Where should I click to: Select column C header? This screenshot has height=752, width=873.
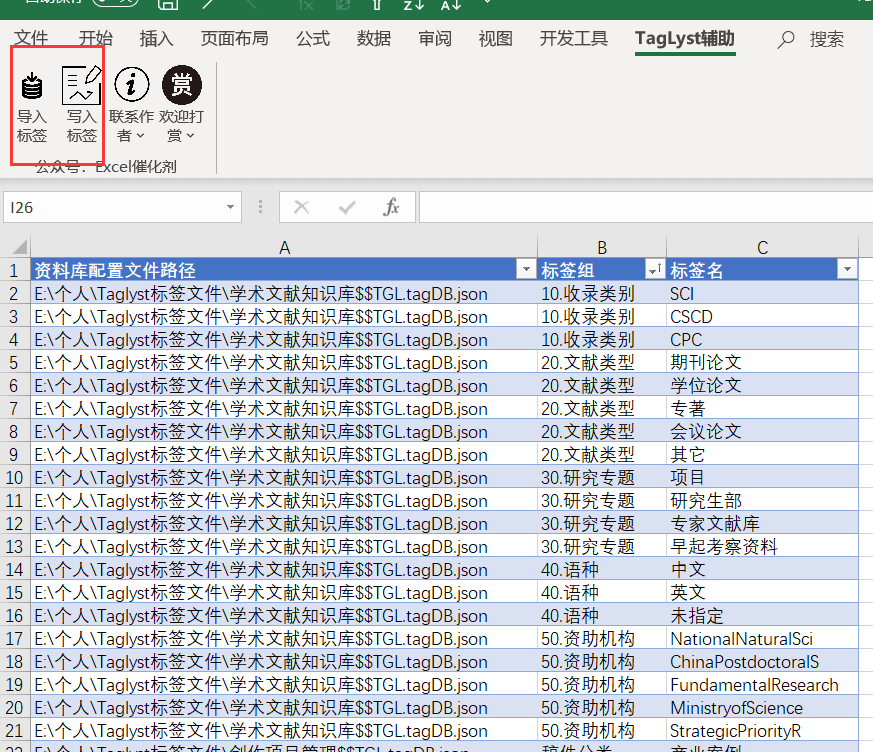(x=762, y=247)
